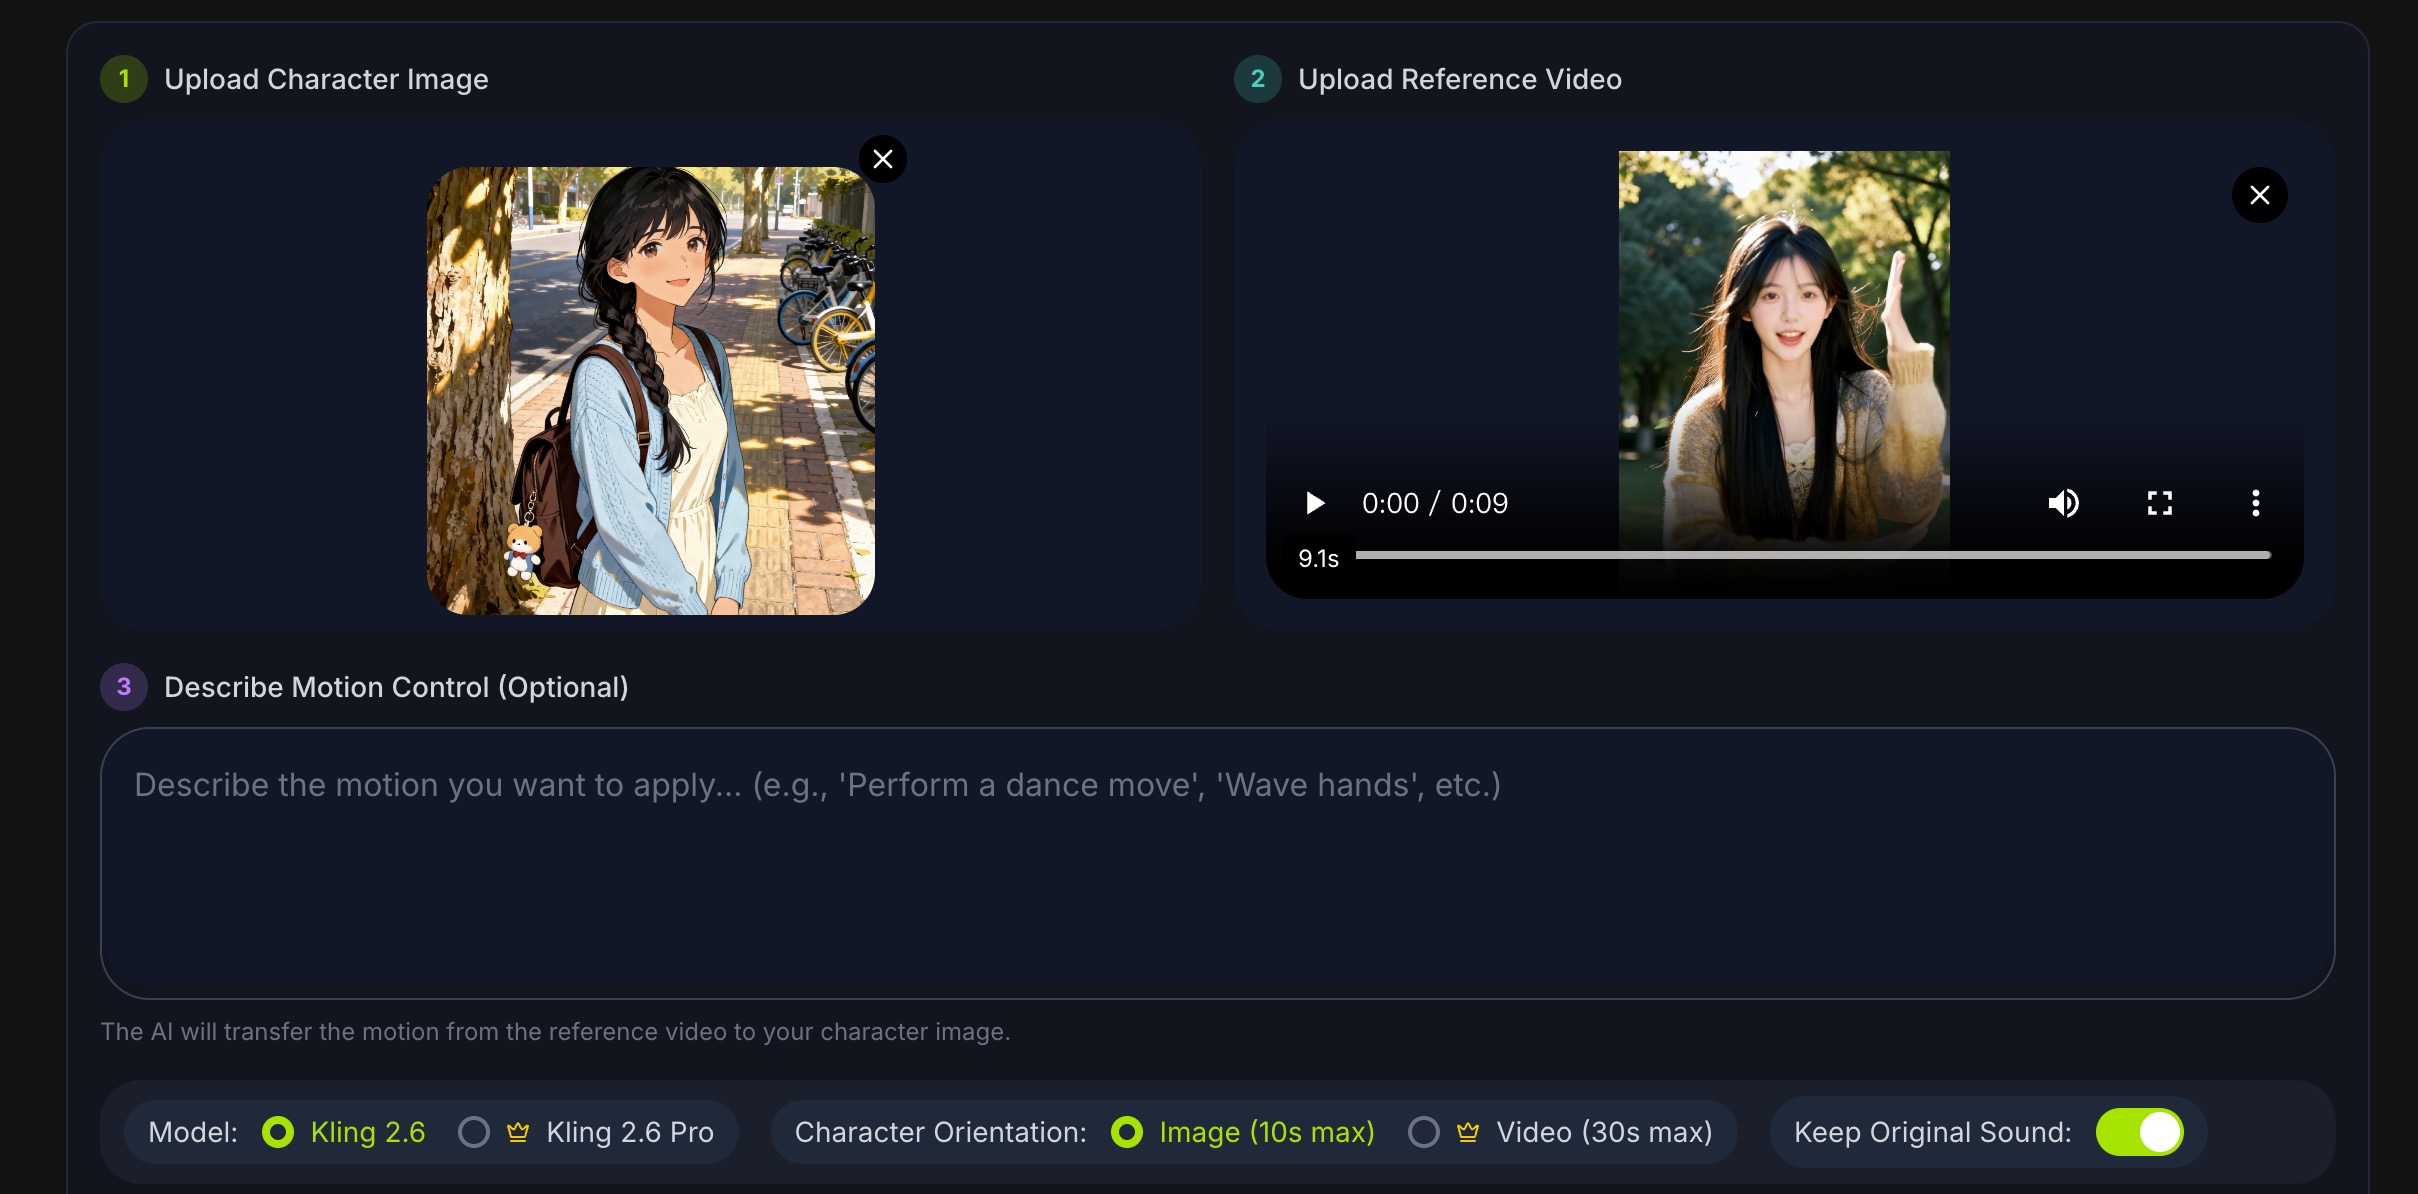Select the Kling 2.6 model

(278, 1132)
